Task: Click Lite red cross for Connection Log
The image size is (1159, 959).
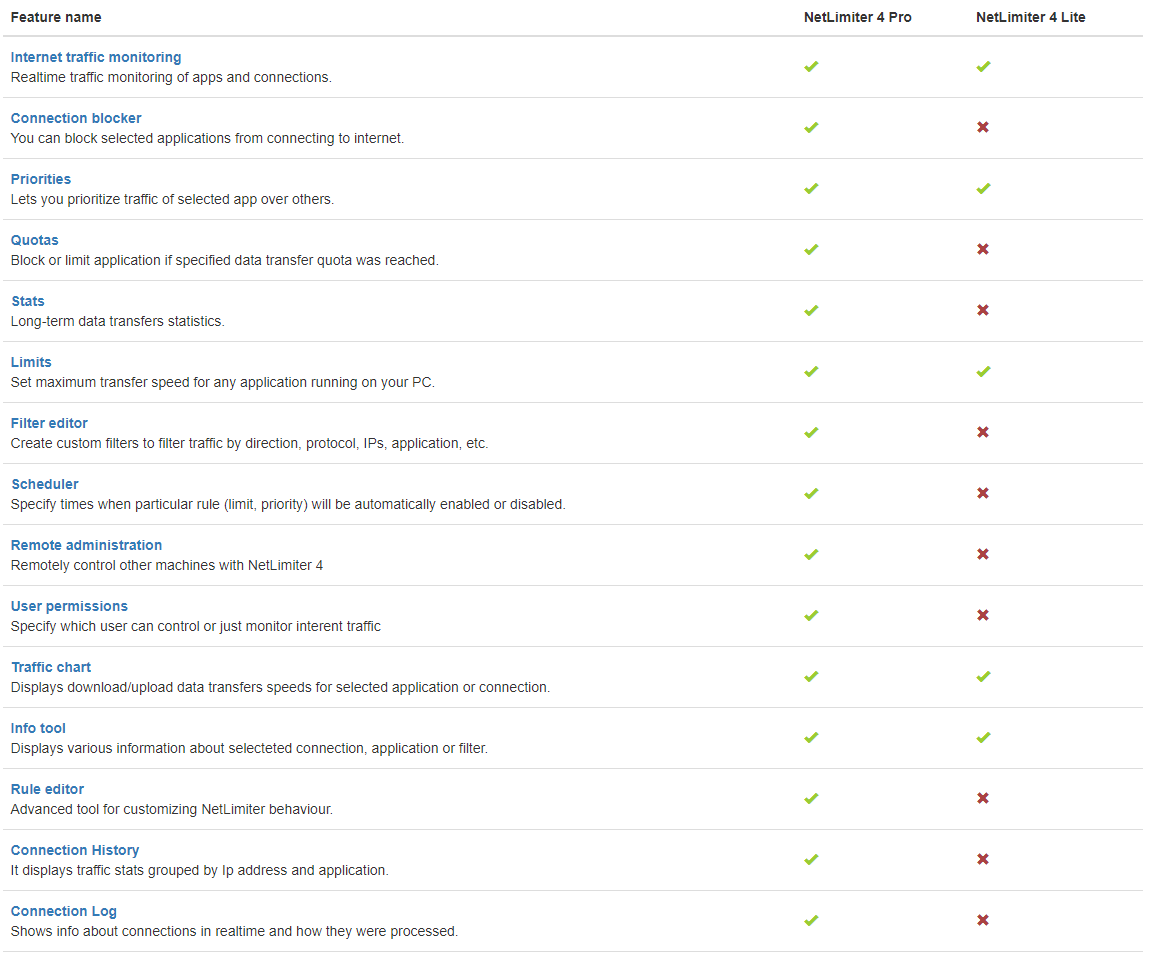Action: [x=983, y=920]
